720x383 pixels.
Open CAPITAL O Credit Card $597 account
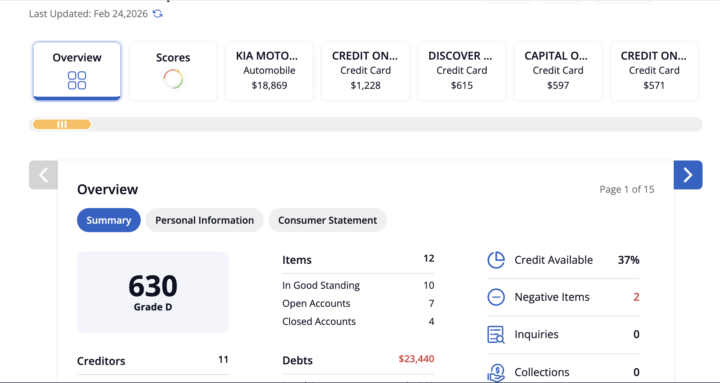(558, 71)
